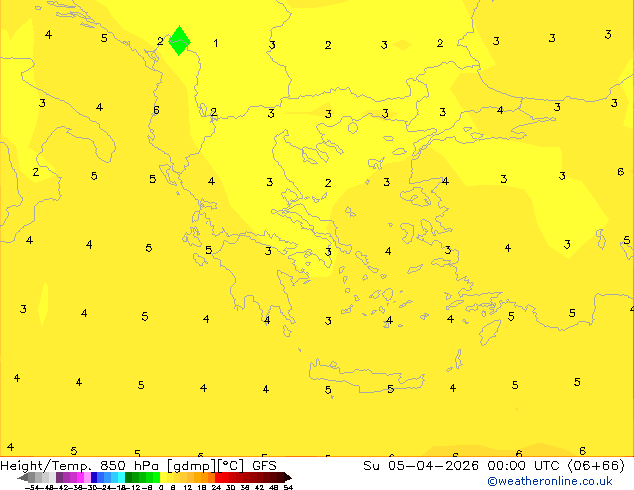This screenshot has width=634, height=490.
Task: Click the '00:00 UTC' time label
Action: point(523,466)
